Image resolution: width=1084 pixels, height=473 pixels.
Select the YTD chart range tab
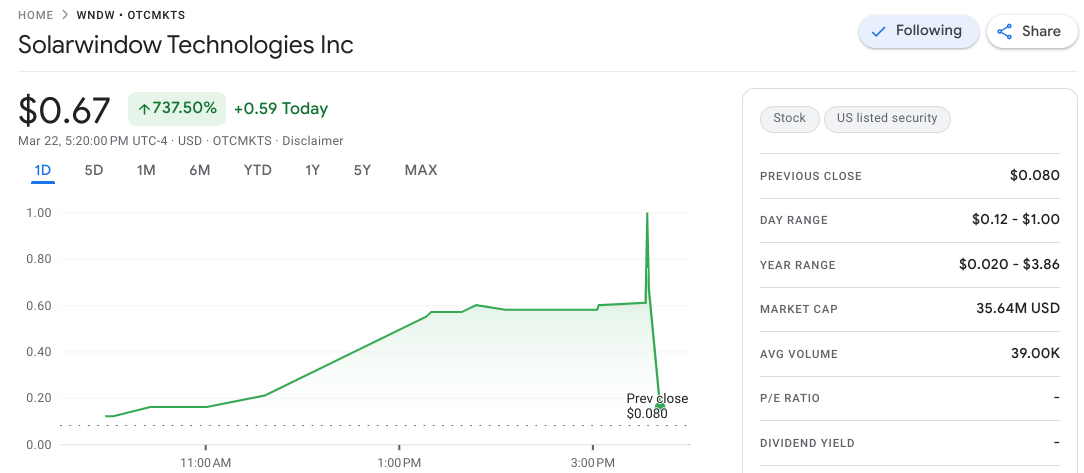(258, 170)
